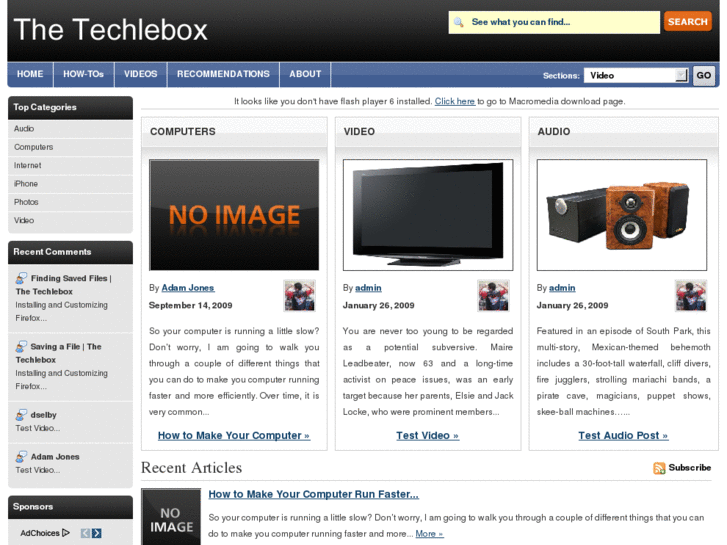Open the Sections dropdown showing Video

point(636,75)
